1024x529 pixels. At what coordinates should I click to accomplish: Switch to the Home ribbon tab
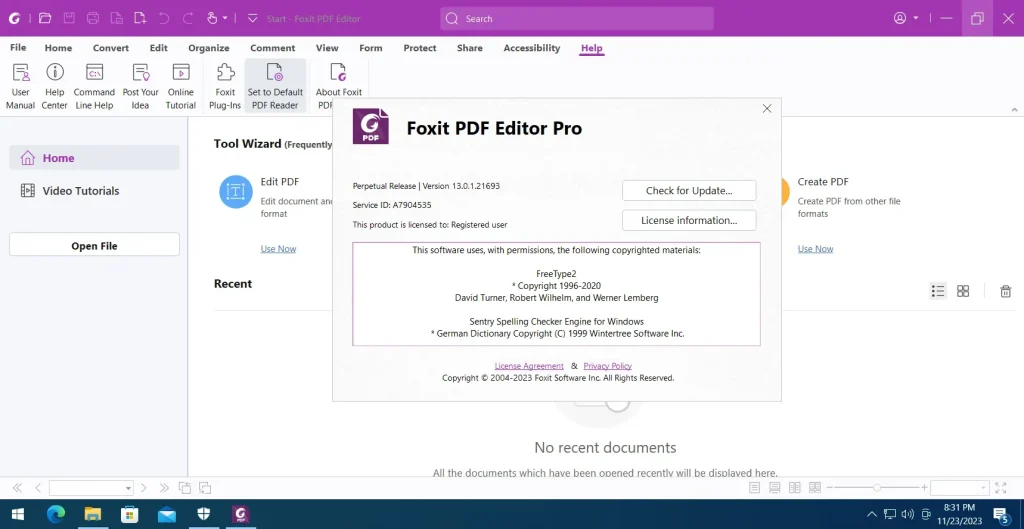click(x=58, y=48)
